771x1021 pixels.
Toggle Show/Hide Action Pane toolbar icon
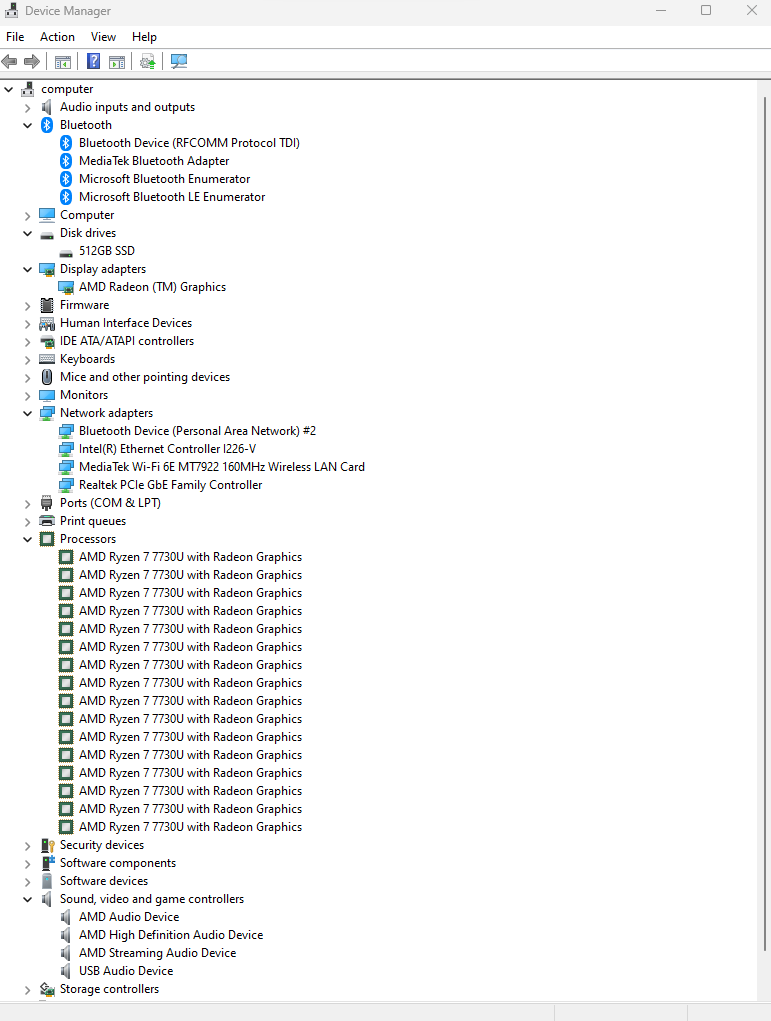[x=117, y=62]
